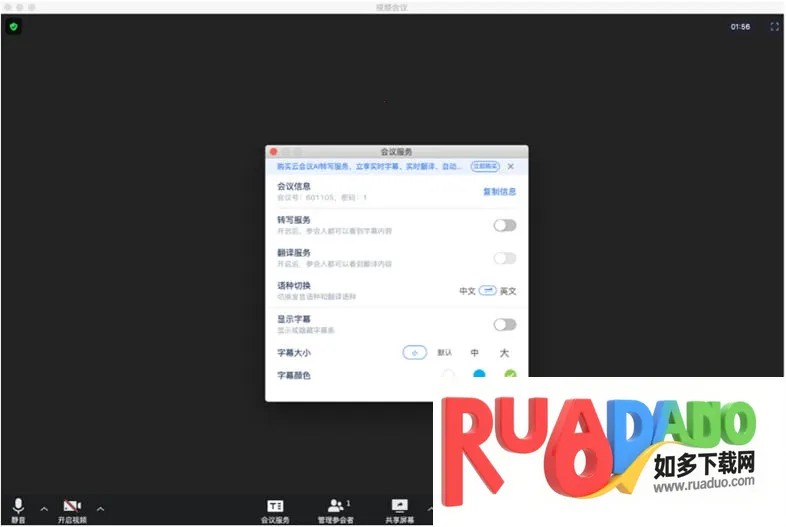786x527 pixels.
Task: Enable the 翻译服务 toggle
Action: [x=505, y=258]
